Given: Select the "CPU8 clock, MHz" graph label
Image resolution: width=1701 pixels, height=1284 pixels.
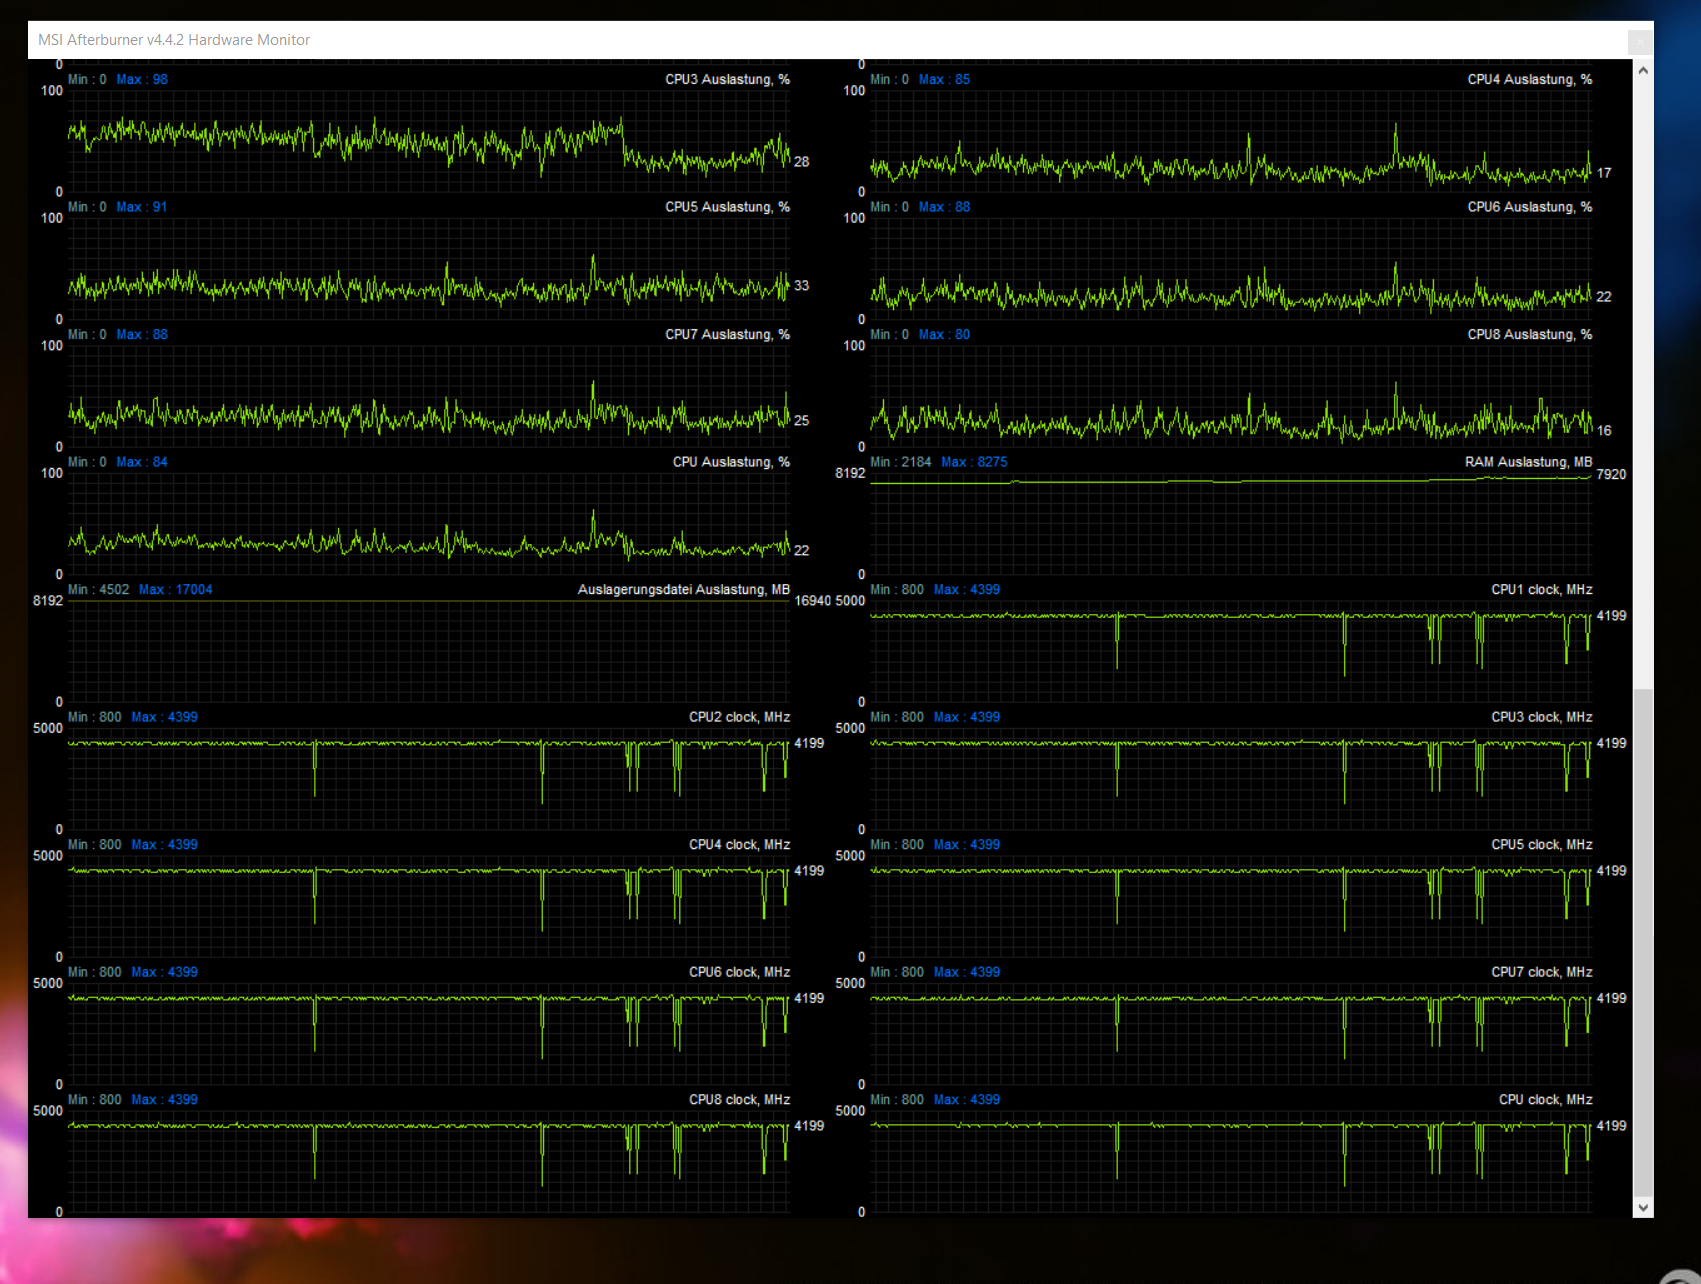Looking at the screenshot, I should point(739,1099).
